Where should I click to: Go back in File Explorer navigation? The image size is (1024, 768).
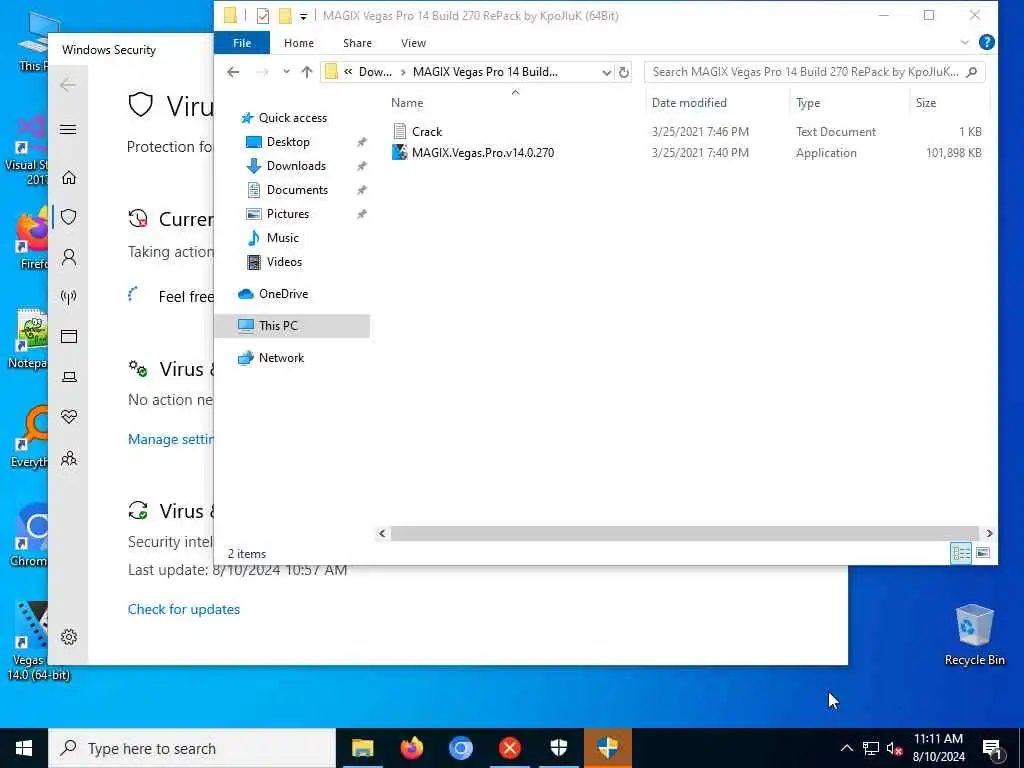pos(233,72)
